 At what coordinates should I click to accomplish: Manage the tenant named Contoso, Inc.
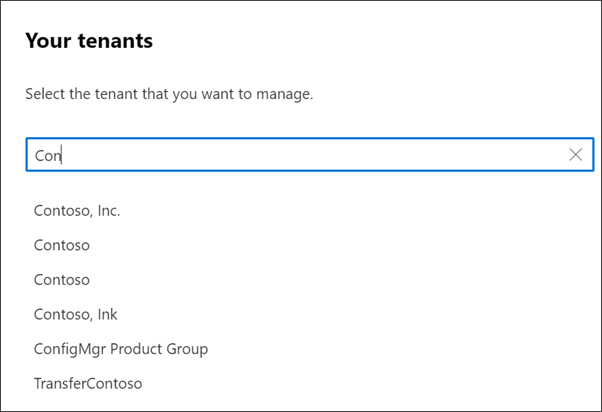tap(77, 211)
